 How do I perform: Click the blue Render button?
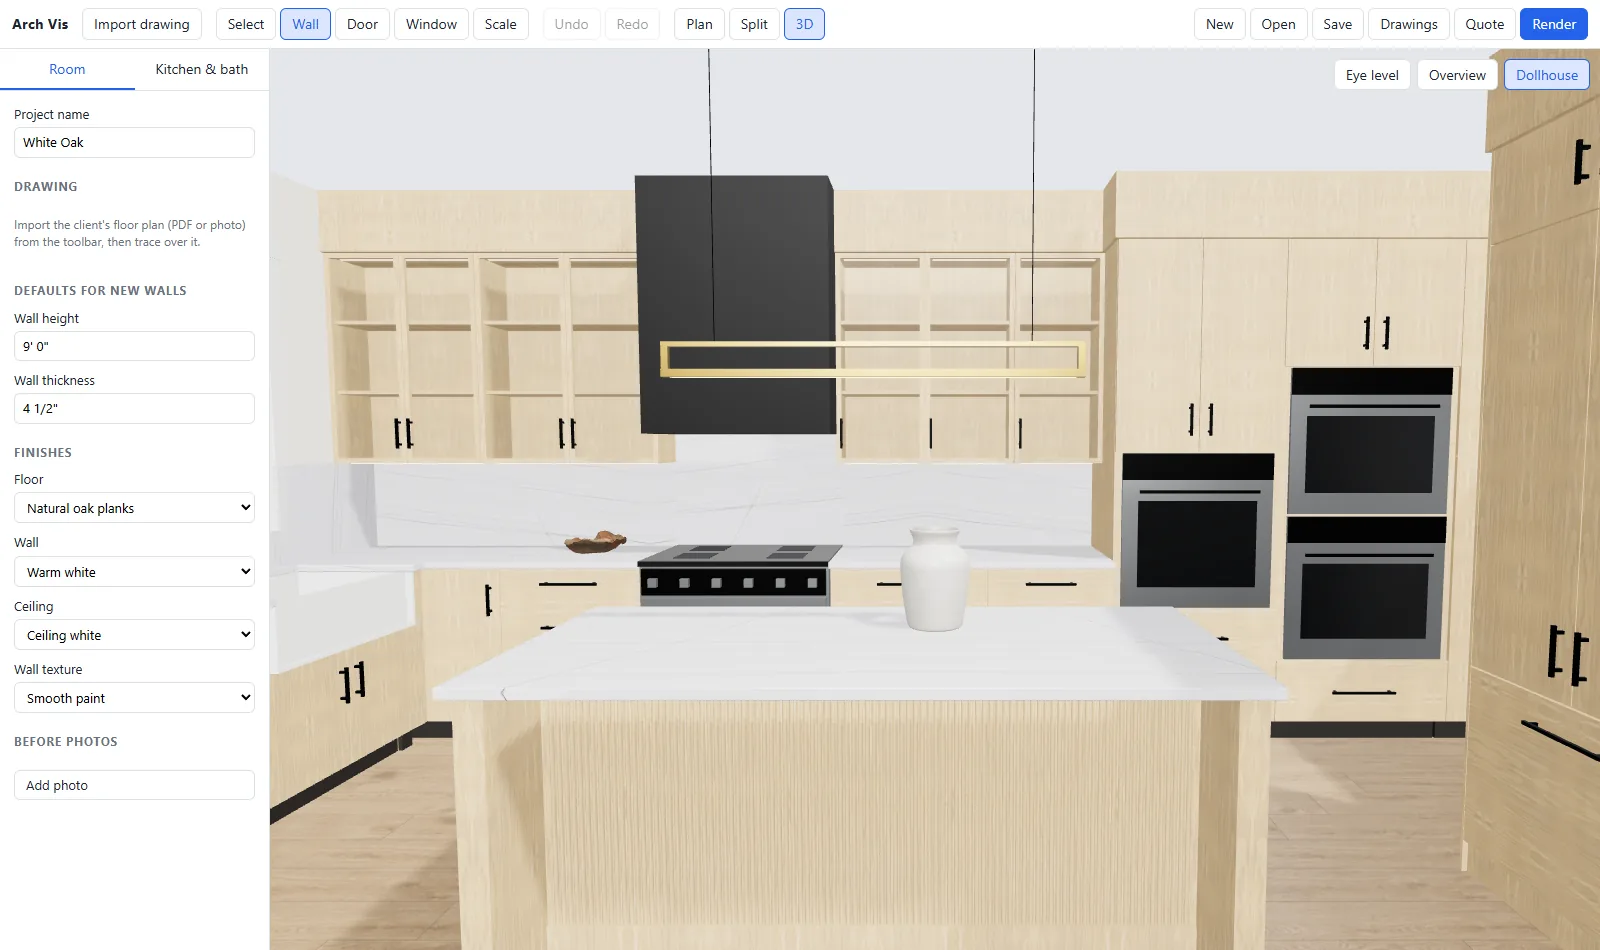(x=1554, y=24)
